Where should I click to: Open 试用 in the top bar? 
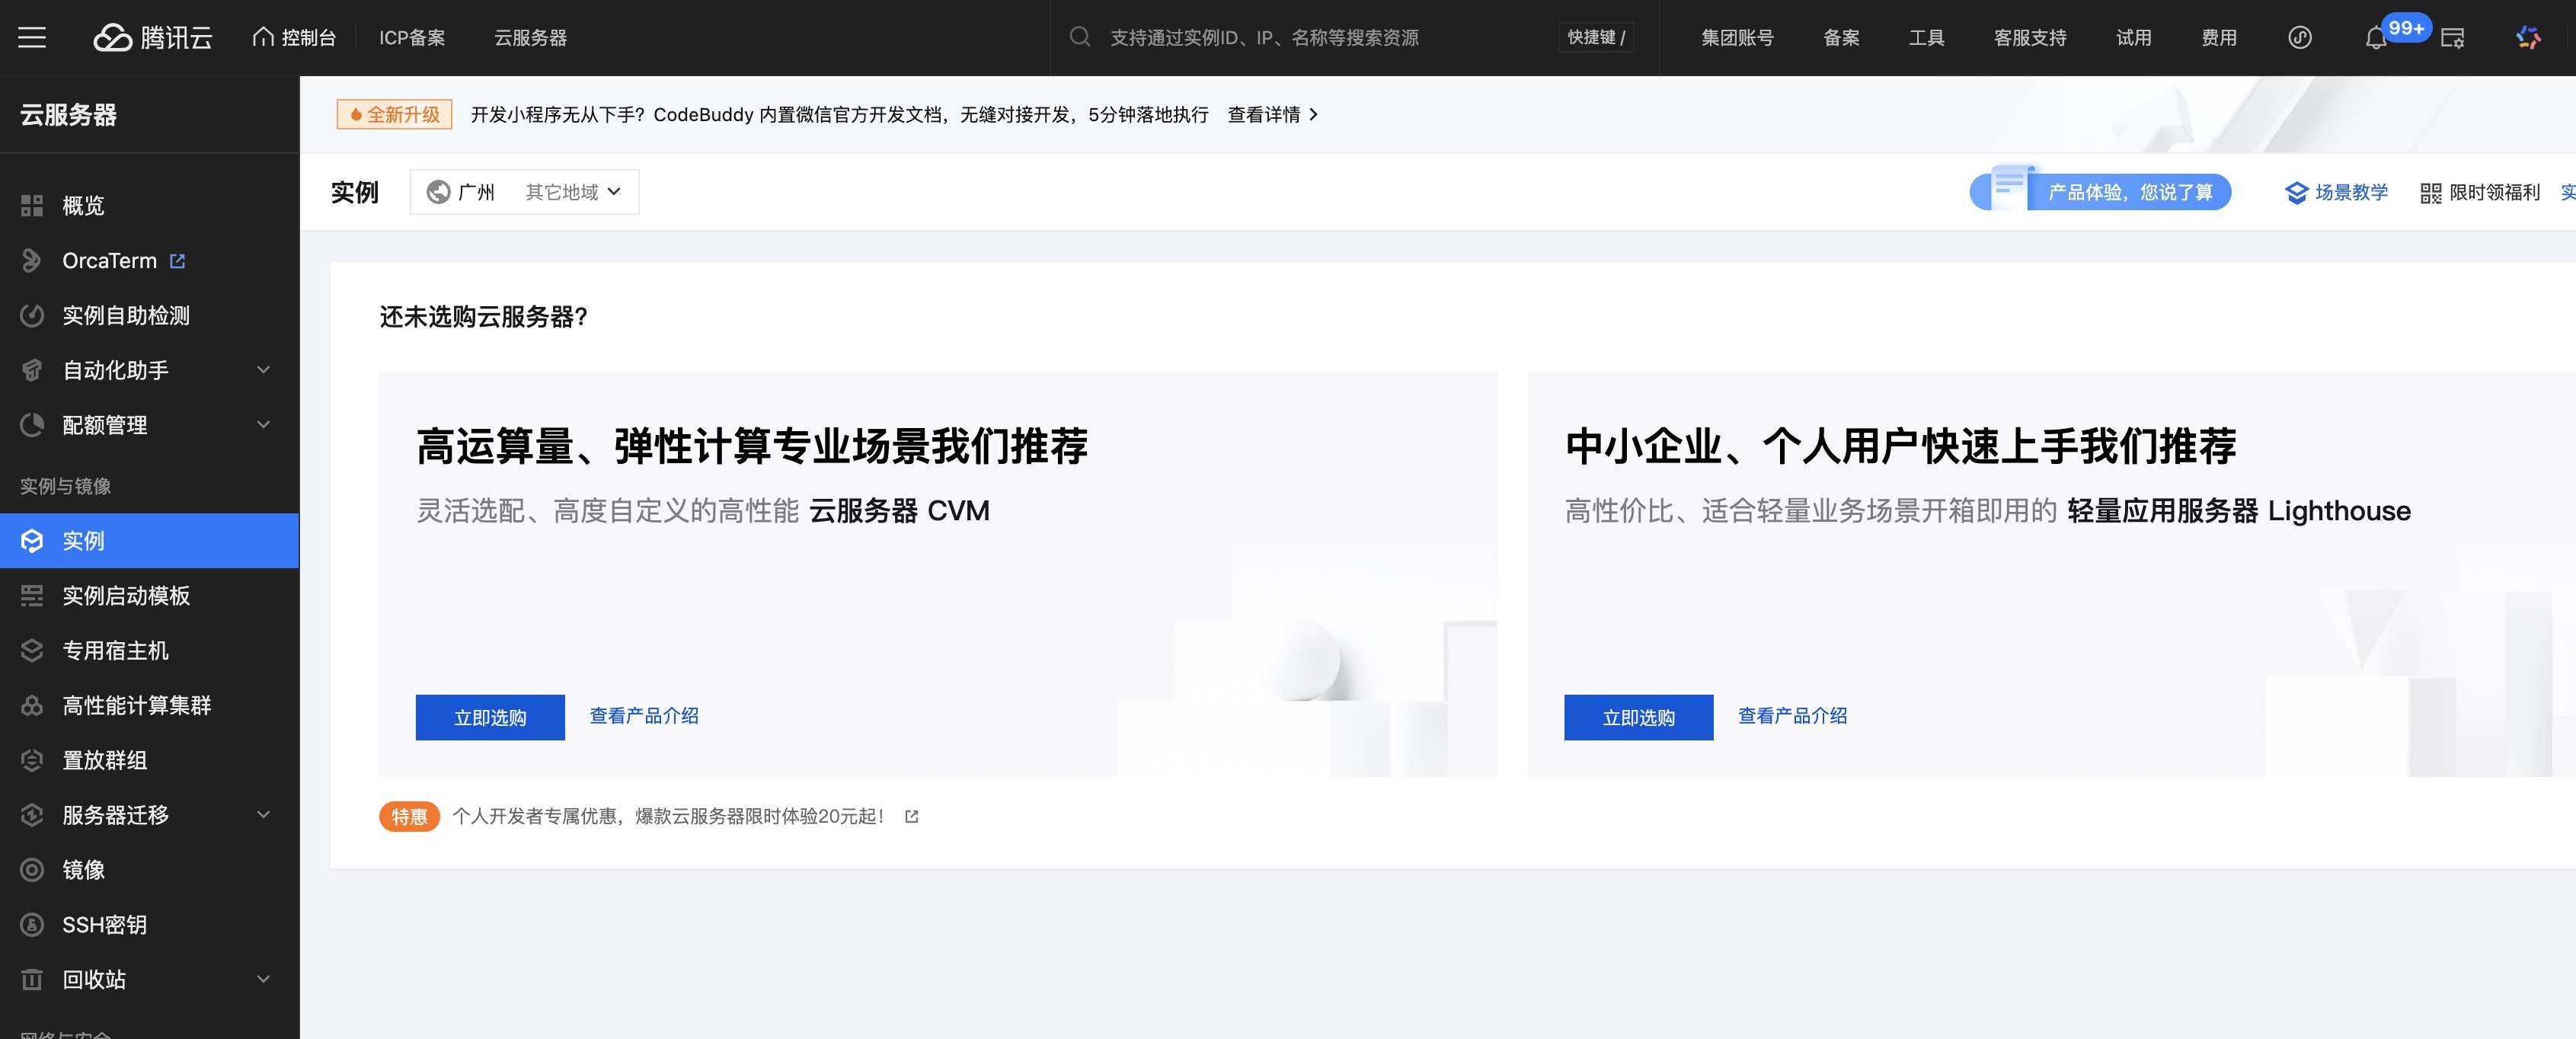(x=2133, y=38)
